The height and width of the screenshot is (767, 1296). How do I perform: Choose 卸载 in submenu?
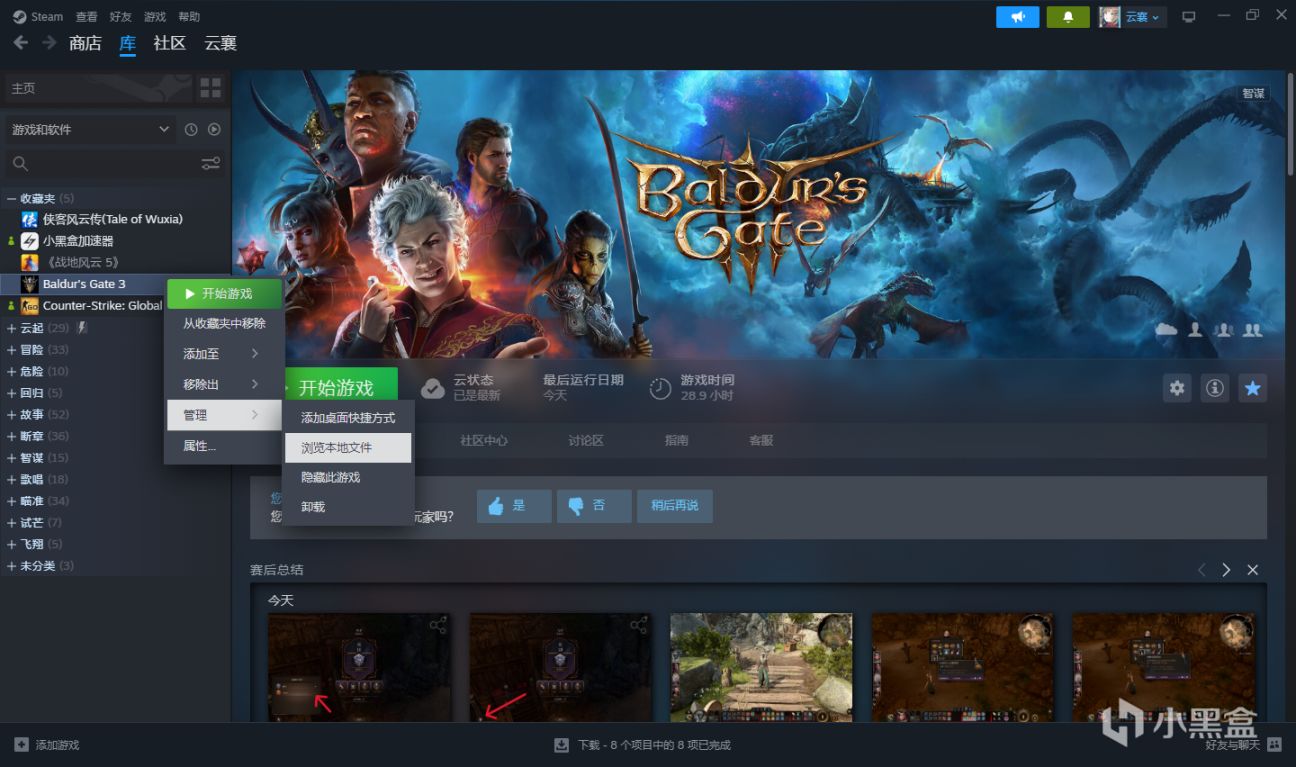(x=348, y=507)
